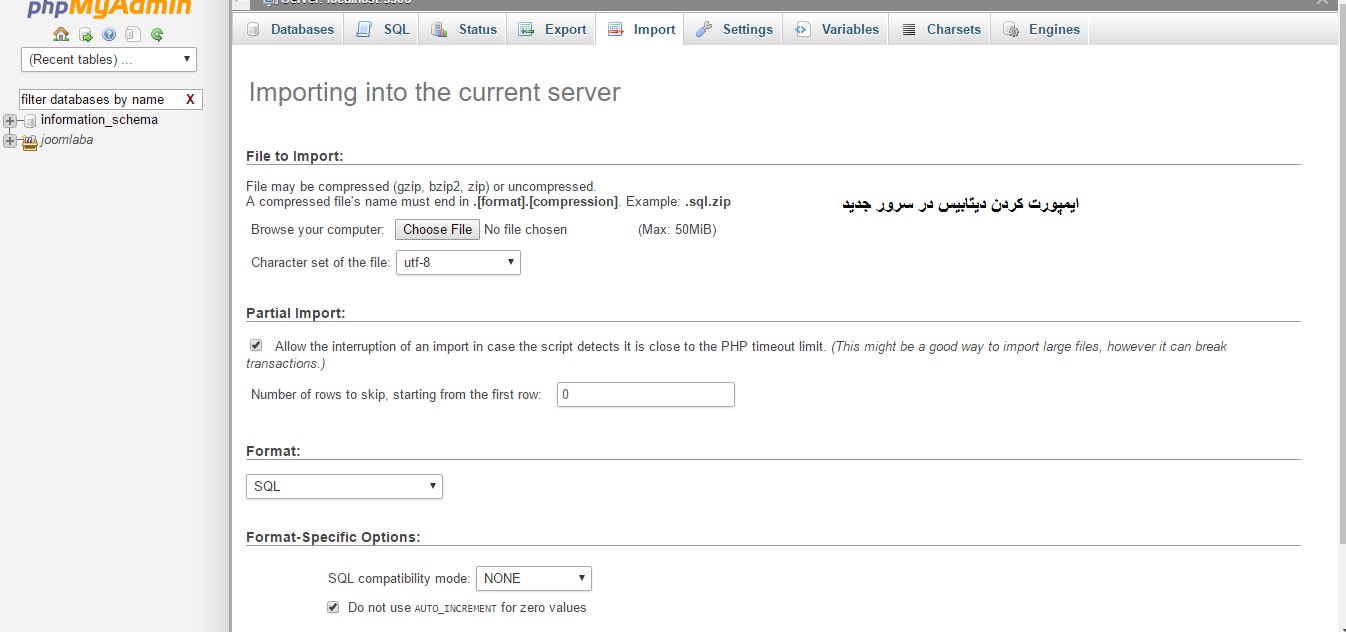Click the Variables tab icon
Screen dimensions: 1346x632
[x=803, y=29]
